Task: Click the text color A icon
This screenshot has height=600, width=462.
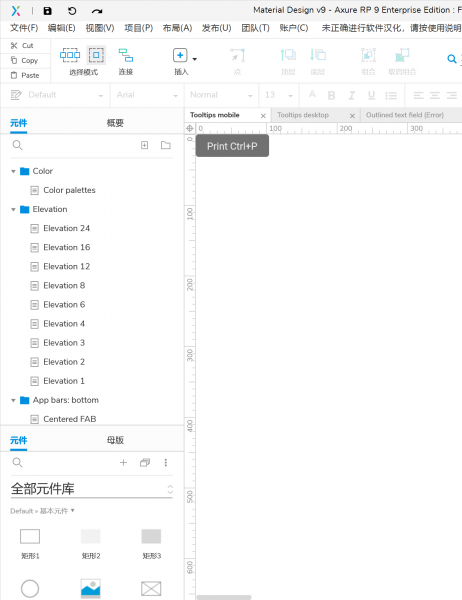Action: (x=312, y=95)
